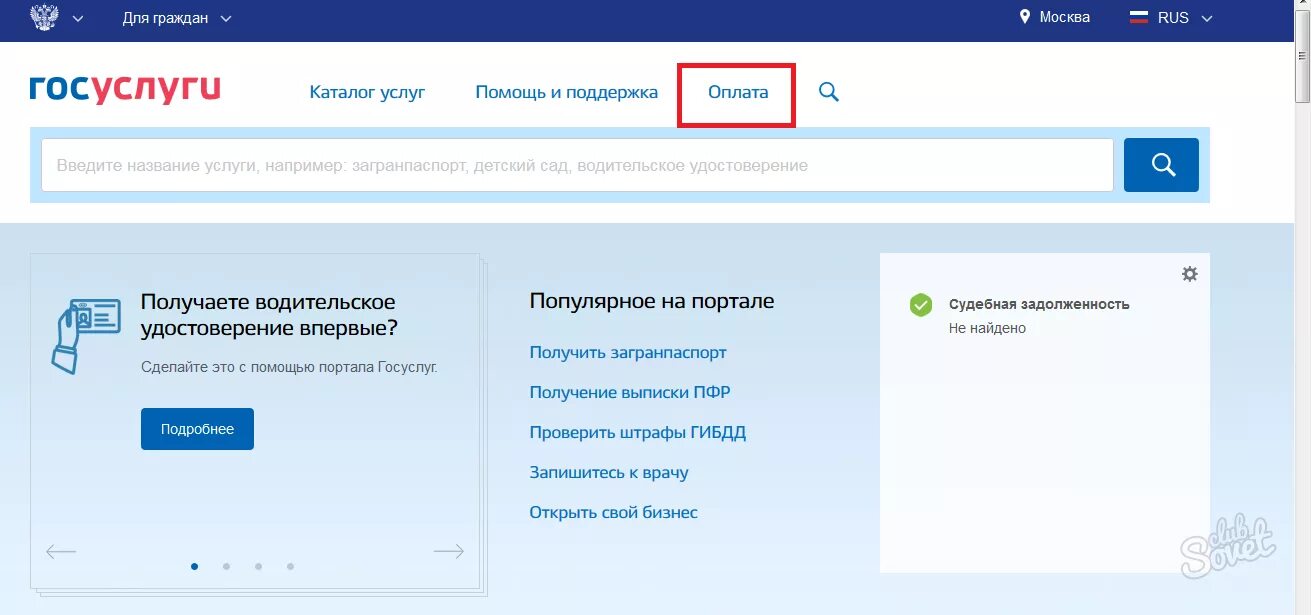Screen dimensions: 1311x615
Task: Open 'Помощь и поддержка' menu
Action: (566, 92)
